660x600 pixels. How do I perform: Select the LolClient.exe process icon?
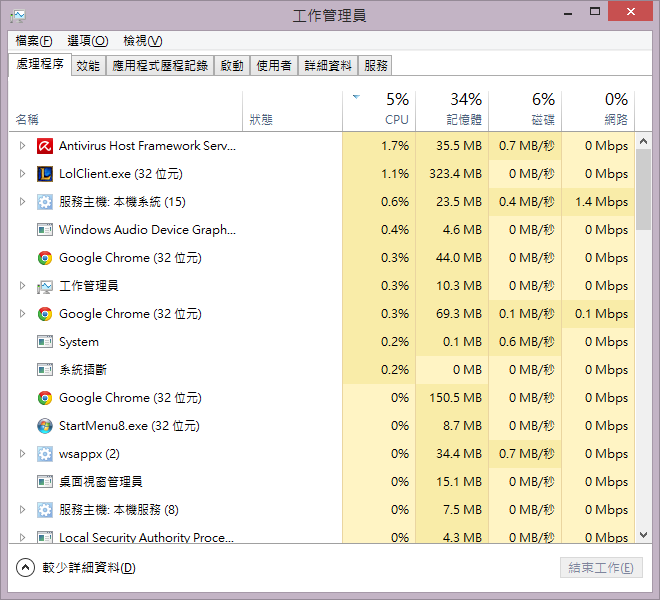(x=45, y=174)
